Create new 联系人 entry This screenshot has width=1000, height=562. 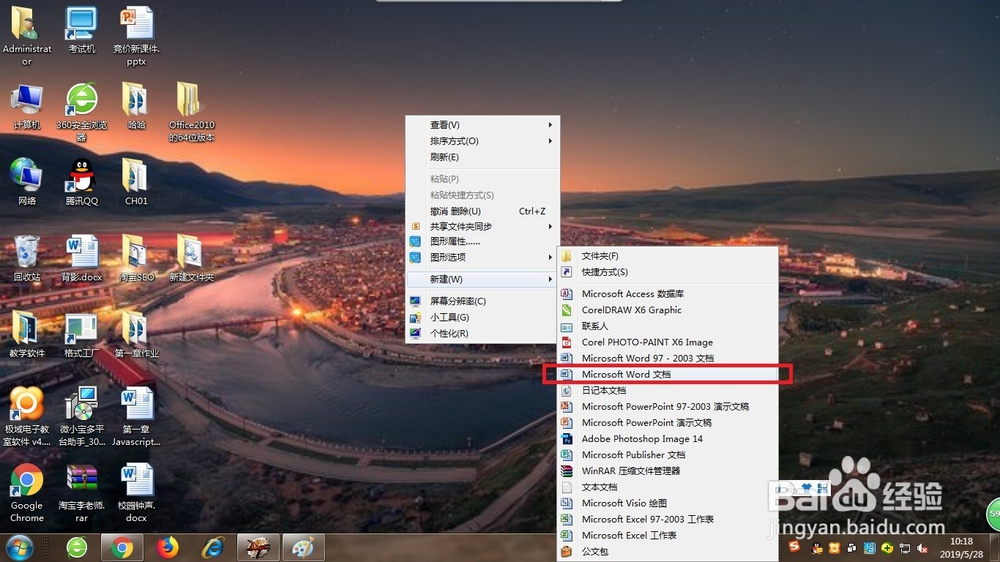tap(668, 326)
